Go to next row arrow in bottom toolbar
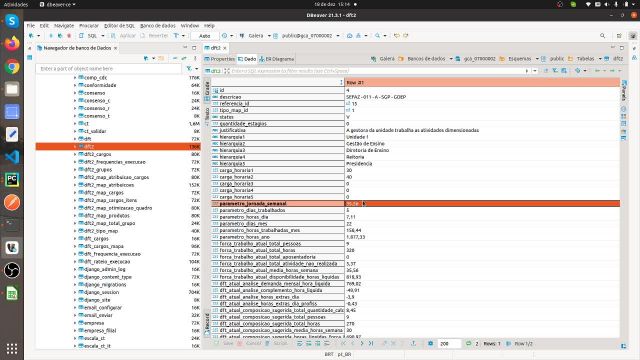The image size is (640, 360). pyautogui.click(x=362, y=344)
